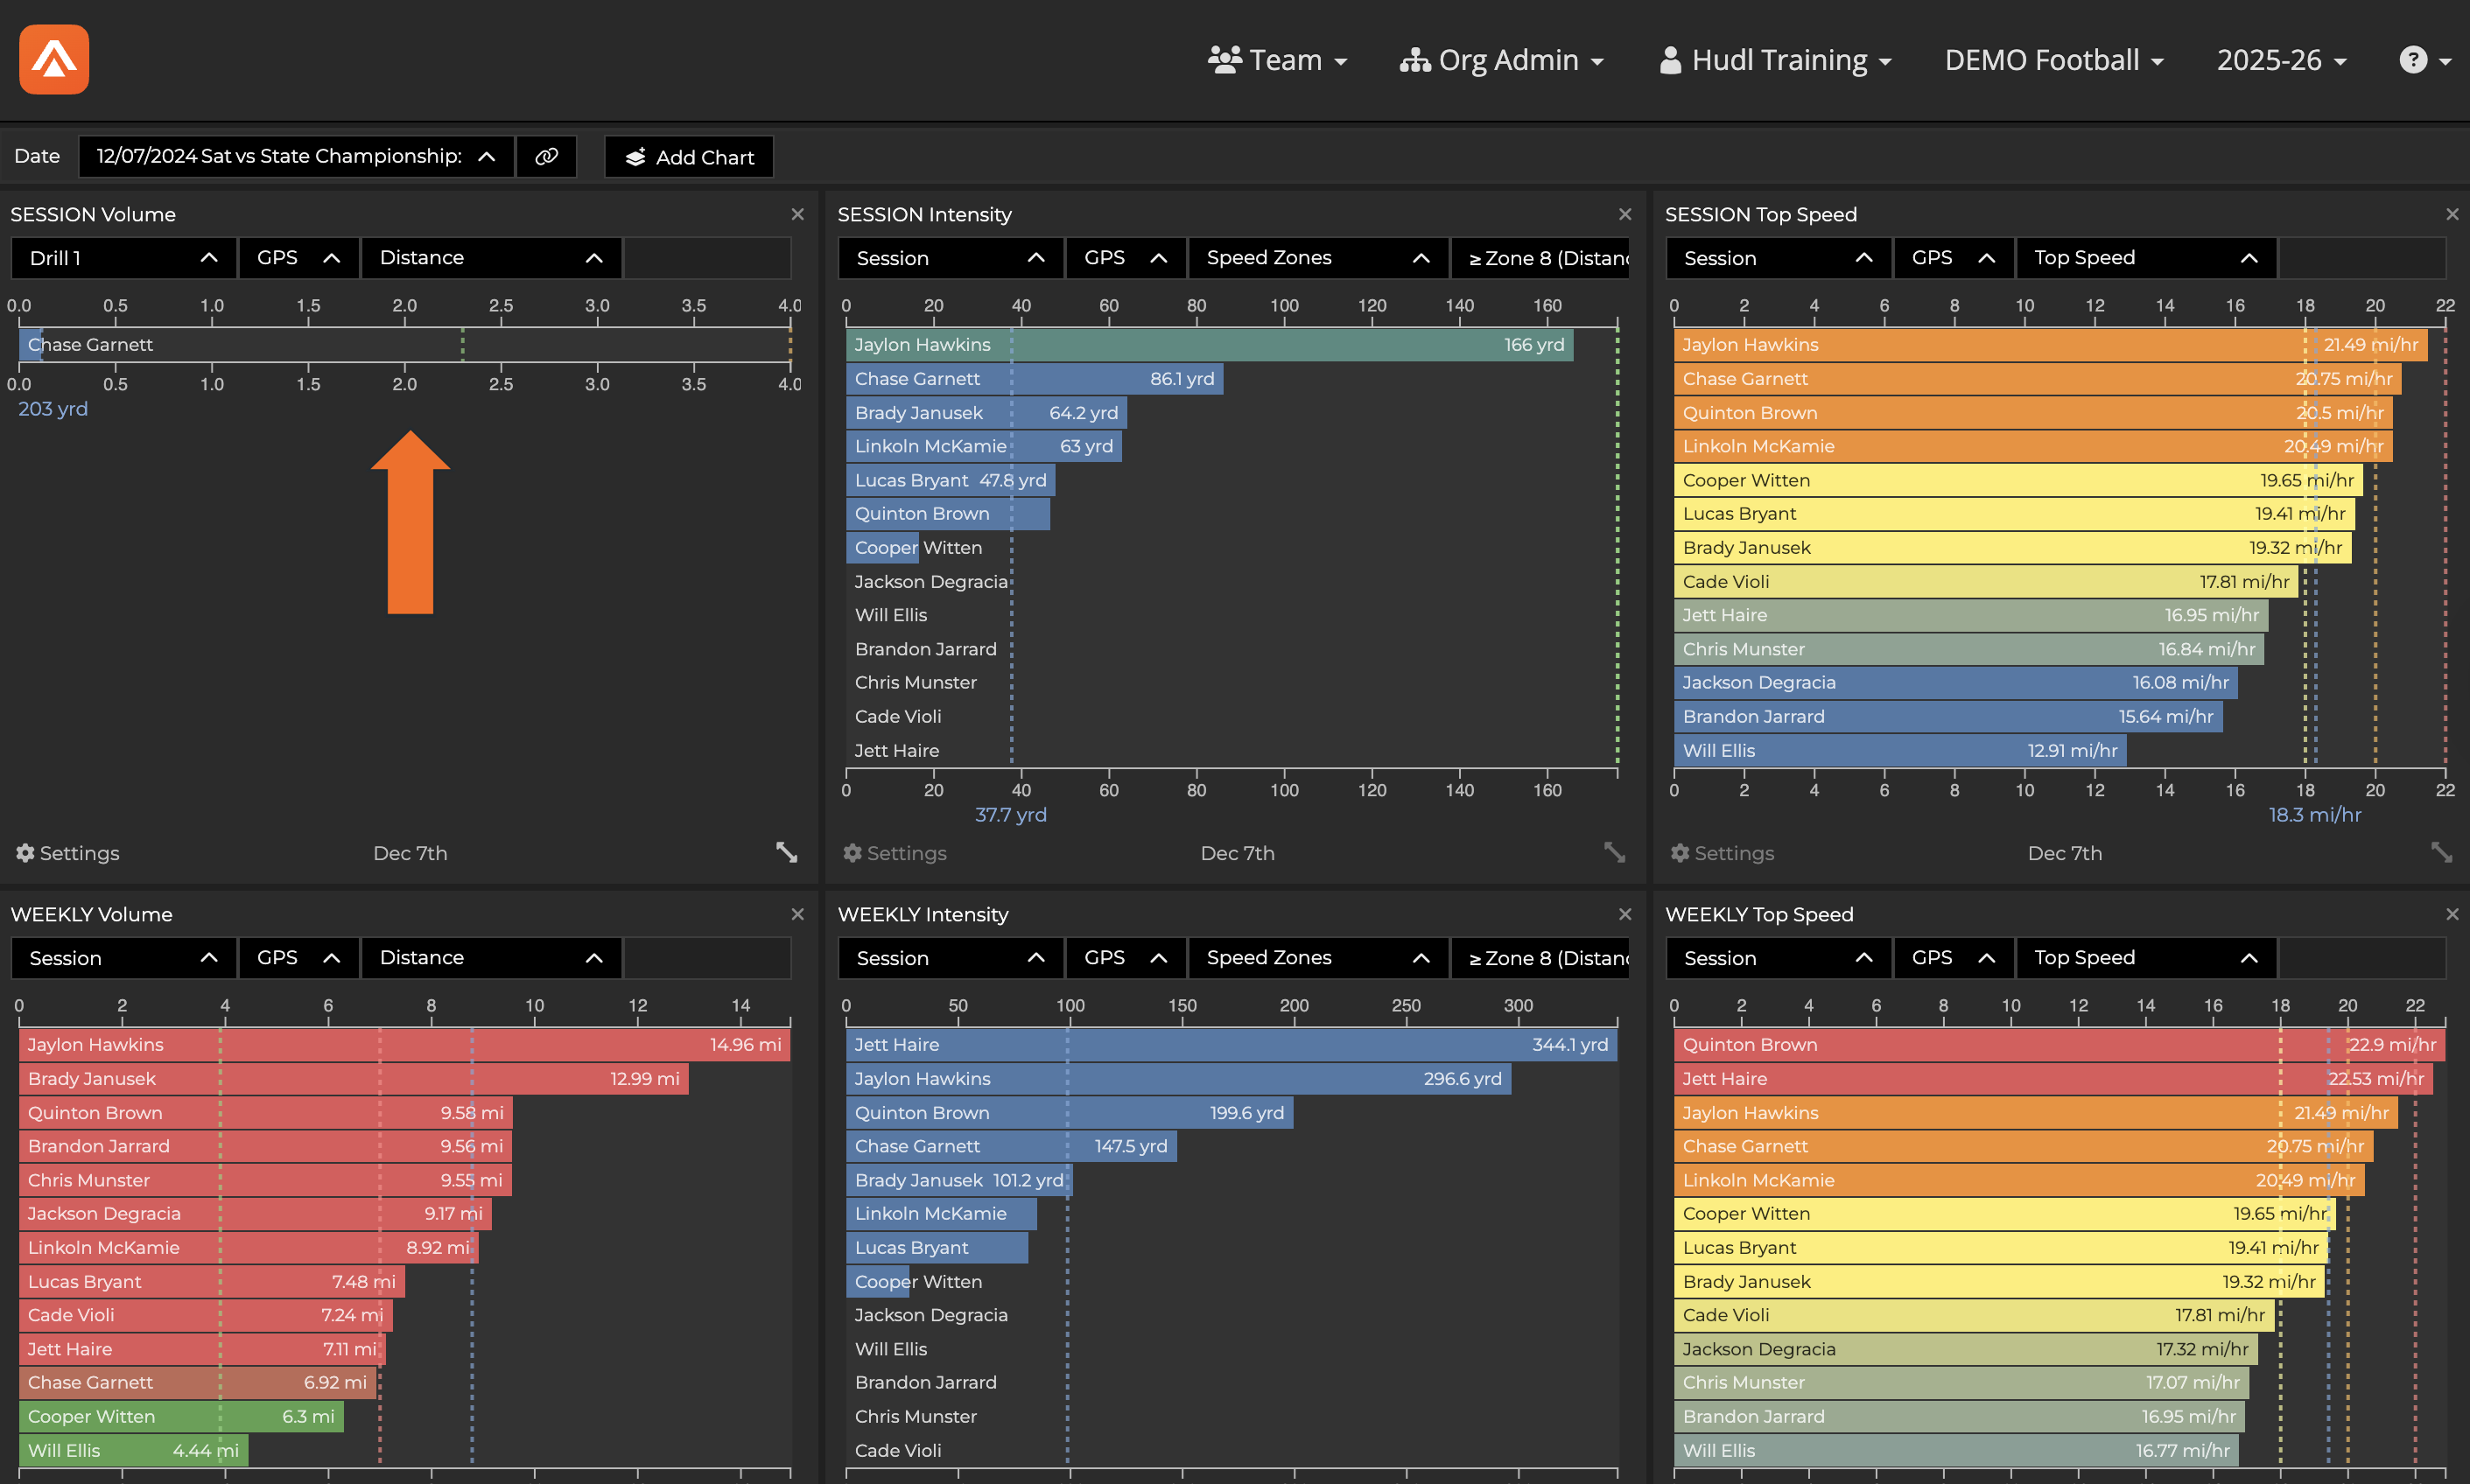Open the Drill 1 dropdown in SESSION Volume
The height and width of the screenshot is (1484, 2470).
coord(124,258)
